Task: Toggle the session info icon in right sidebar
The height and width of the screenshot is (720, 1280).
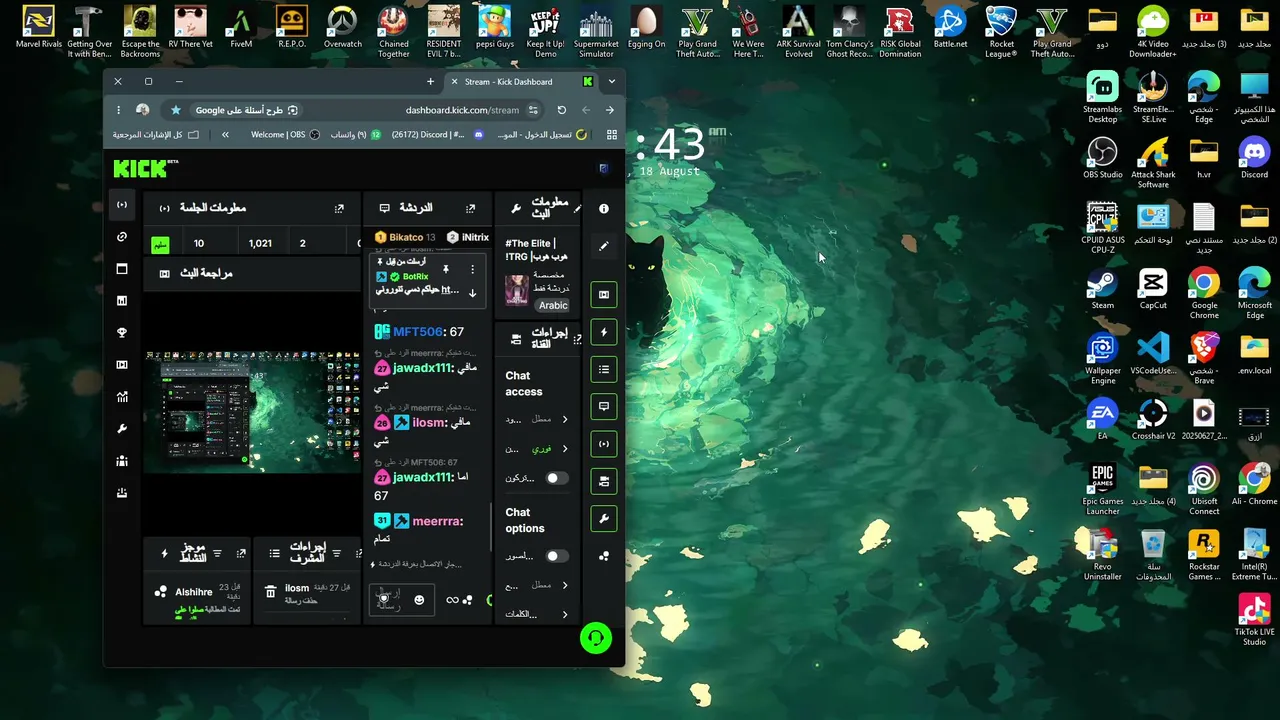Action: (x=604, y=444)
